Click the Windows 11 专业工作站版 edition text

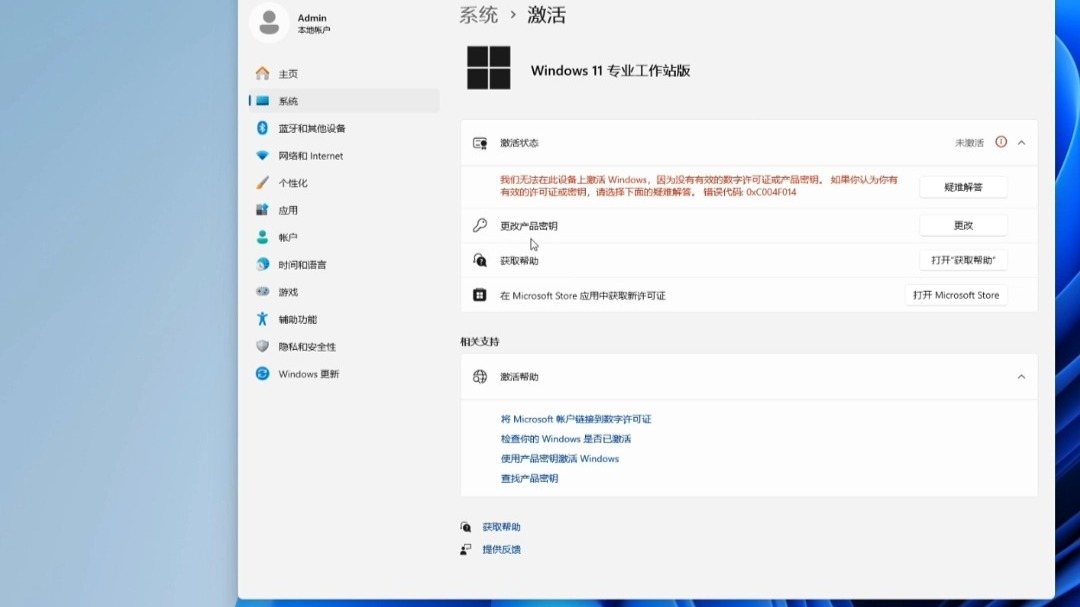point(610,70)
